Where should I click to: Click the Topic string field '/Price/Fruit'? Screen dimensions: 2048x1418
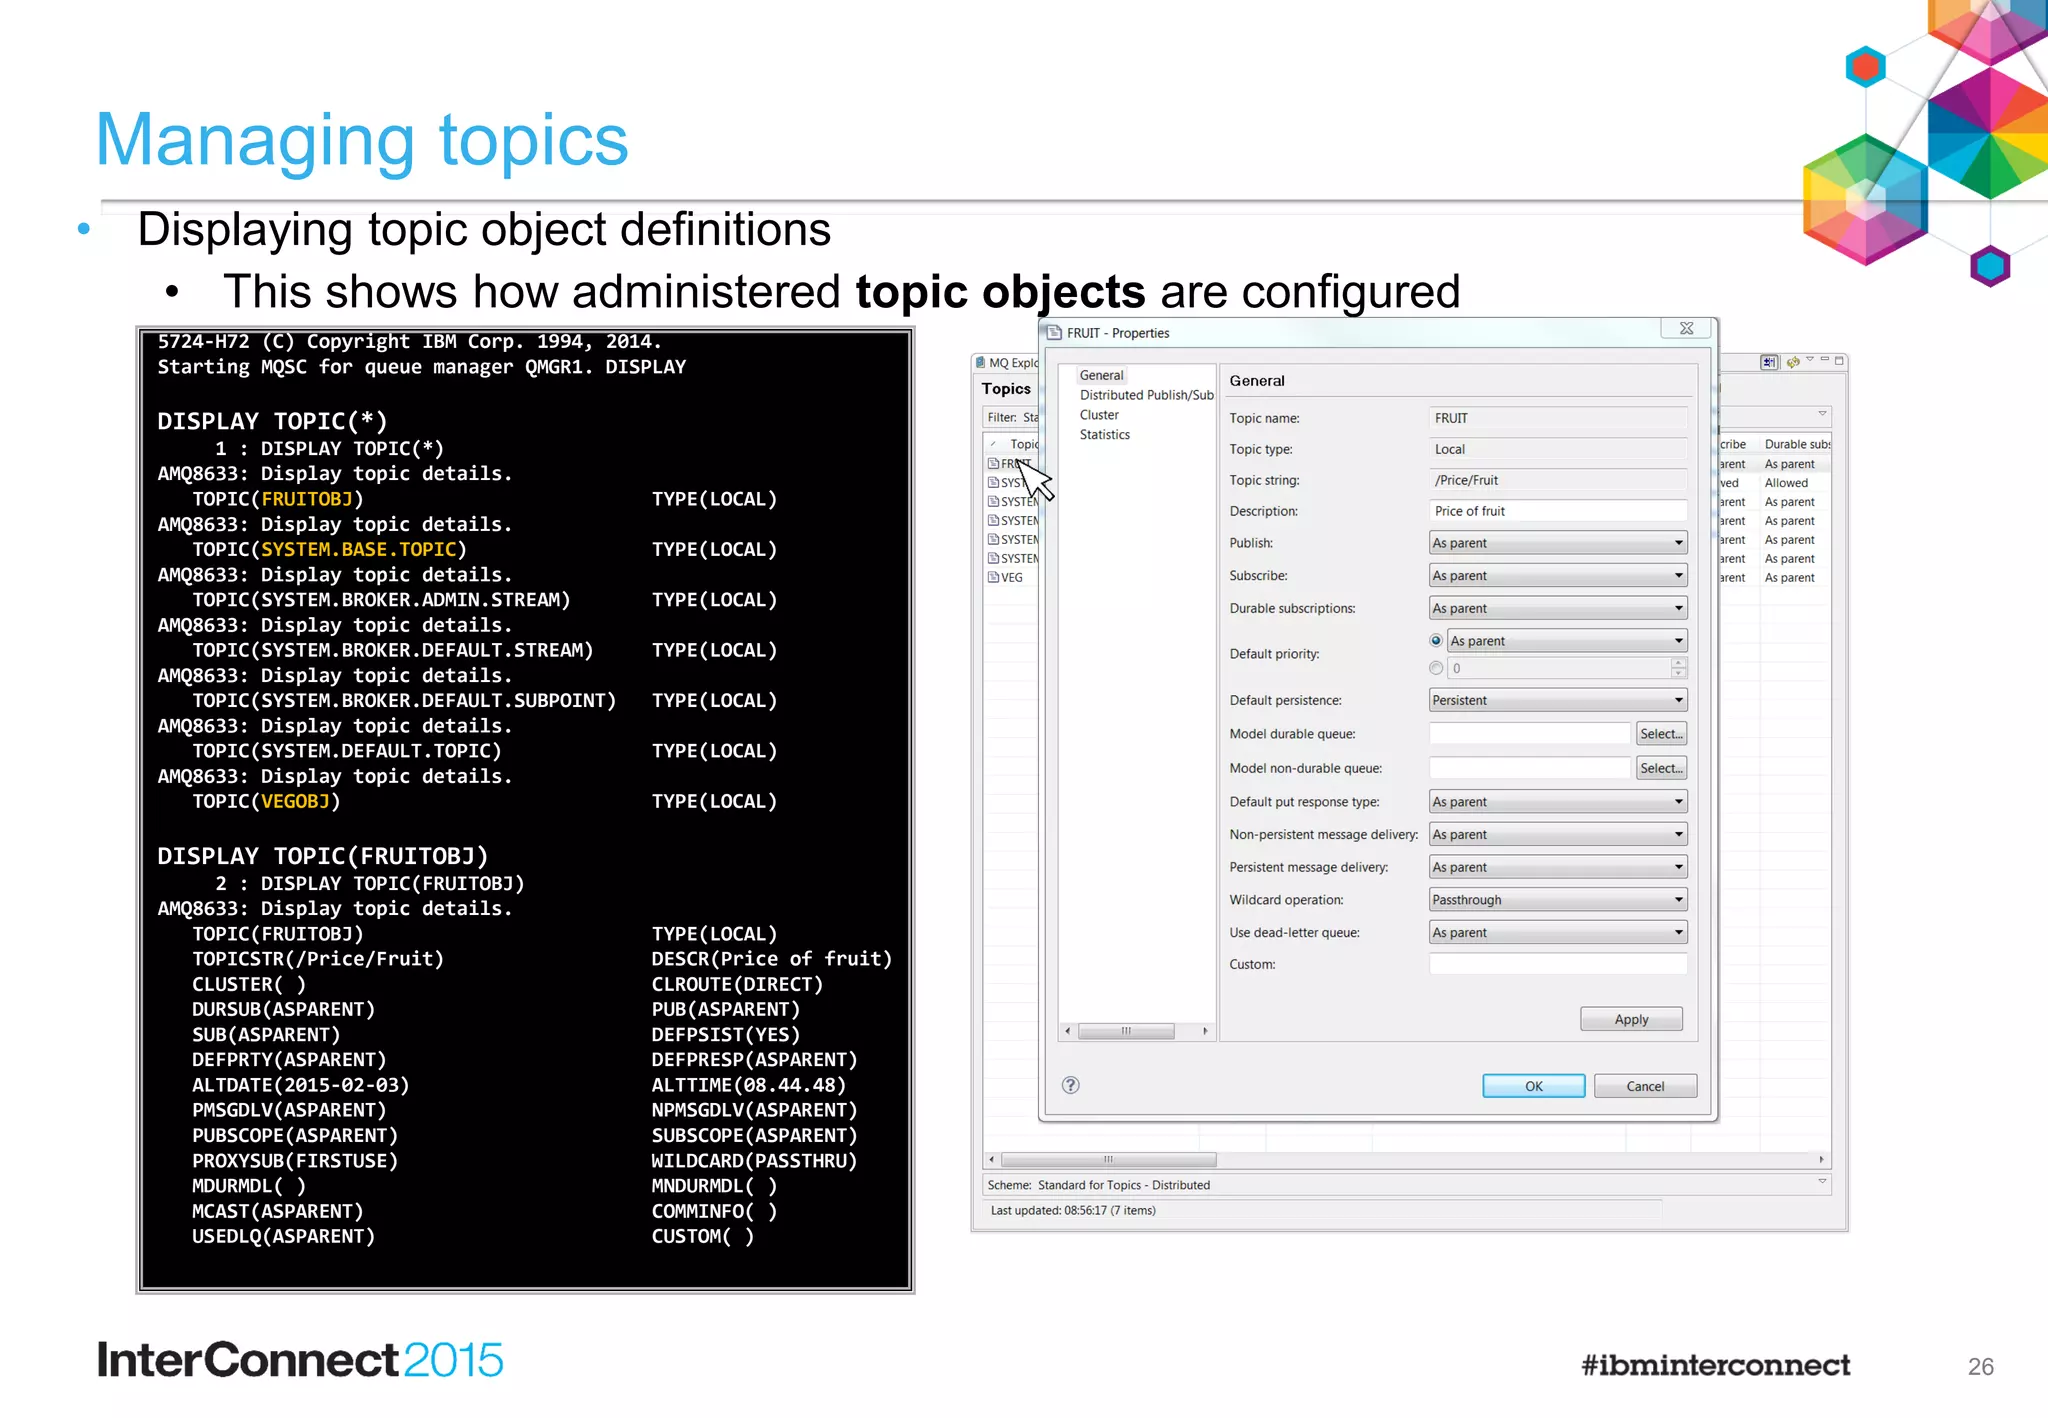[x=1558, y=480]
